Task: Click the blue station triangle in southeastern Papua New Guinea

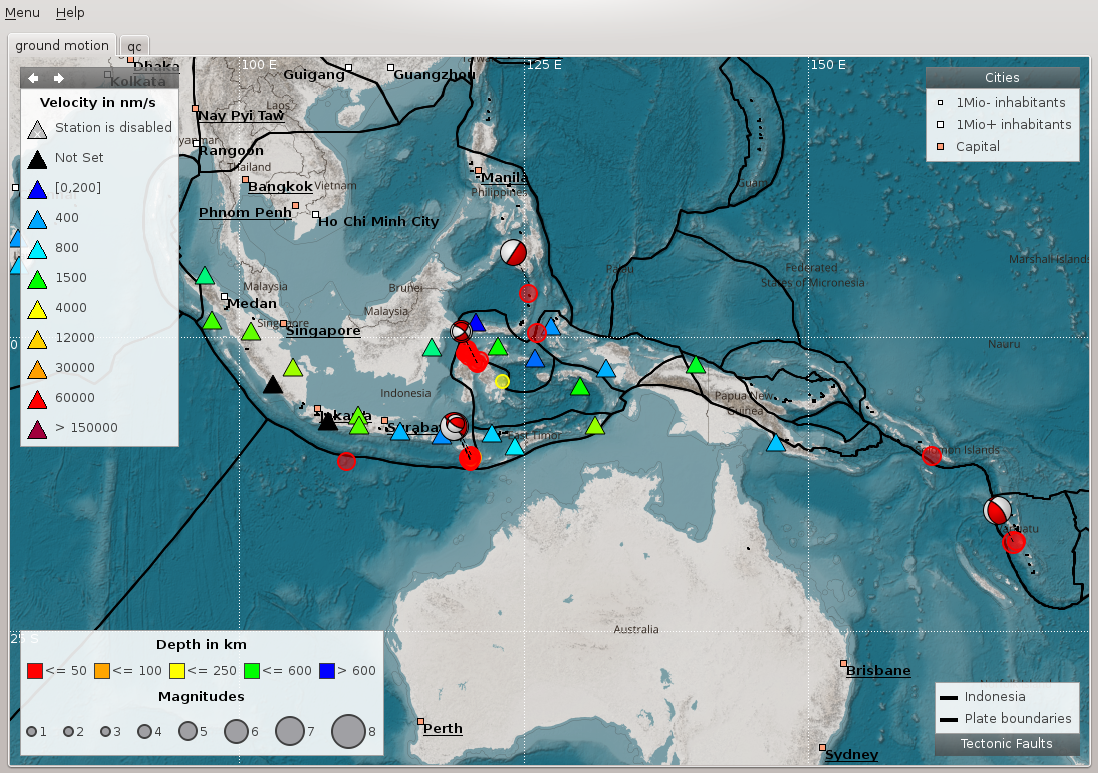Action: click(775, 443)
